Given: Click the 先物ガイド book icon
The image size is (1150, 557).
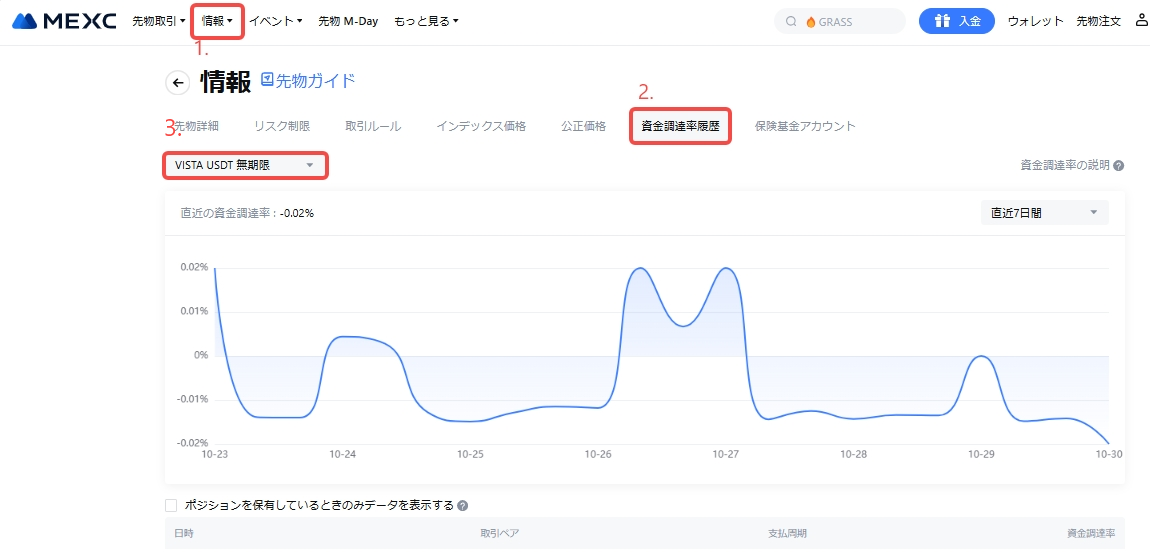Looking at the screenshot, I should click(x=267, y=80).
